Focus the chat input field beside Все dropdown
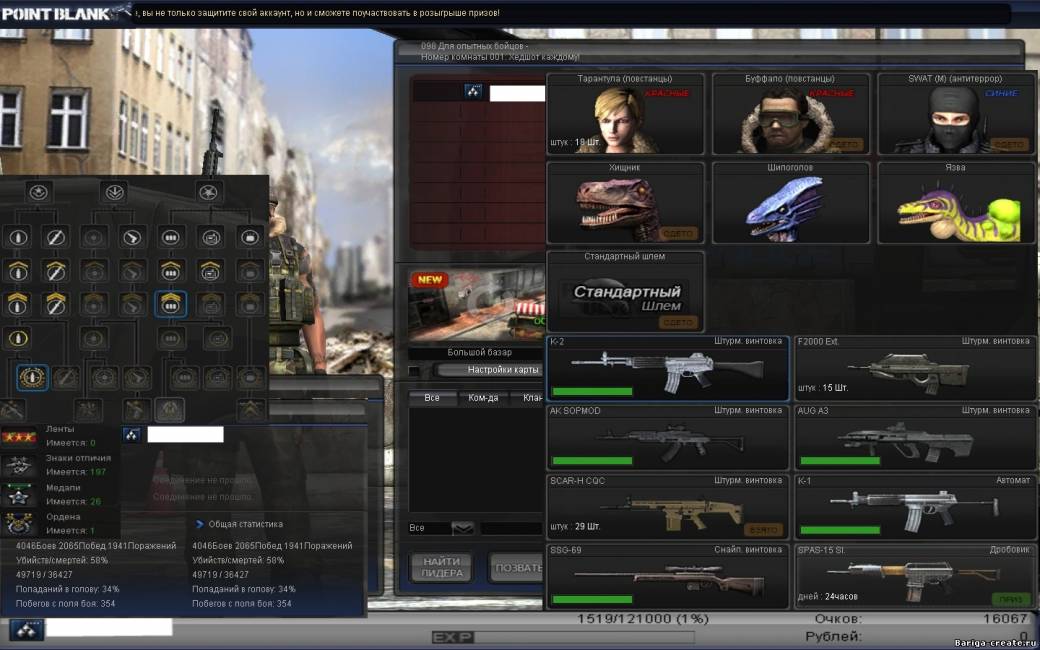 pyautogui.click(x=511, y=528)
